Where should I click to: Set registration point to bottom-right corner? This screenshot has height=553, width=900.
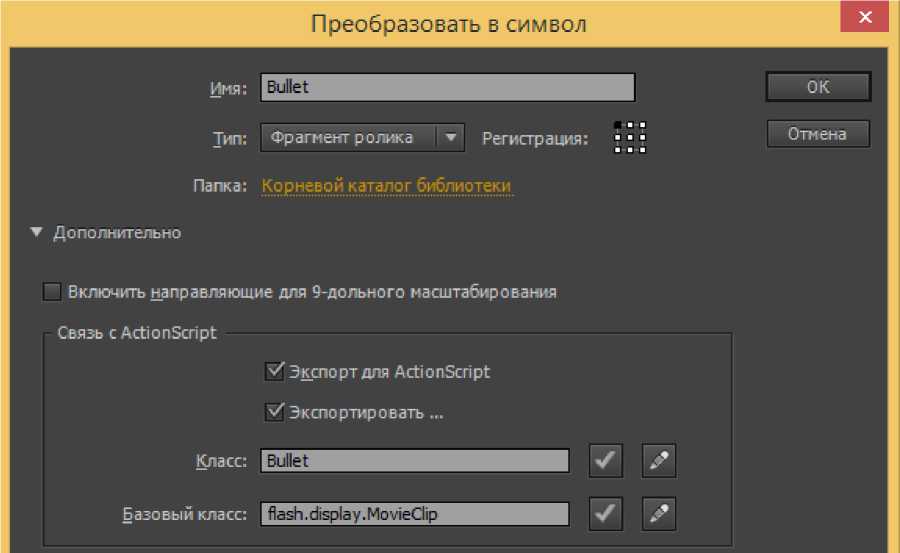pos(643,150)
